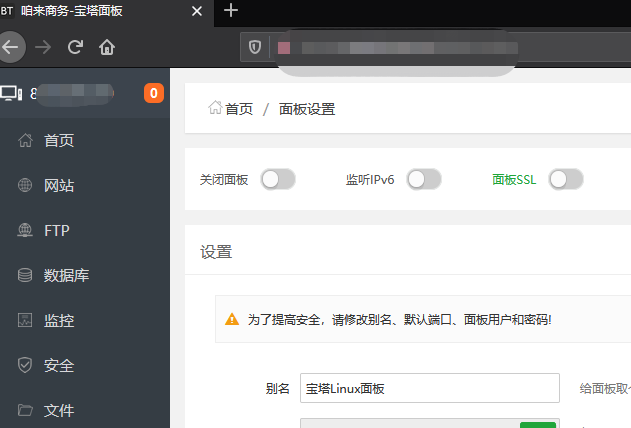The width and height of the screenshot is (631, 428).
Task: Click the 关闭面板 label
Action: point(224,179)
